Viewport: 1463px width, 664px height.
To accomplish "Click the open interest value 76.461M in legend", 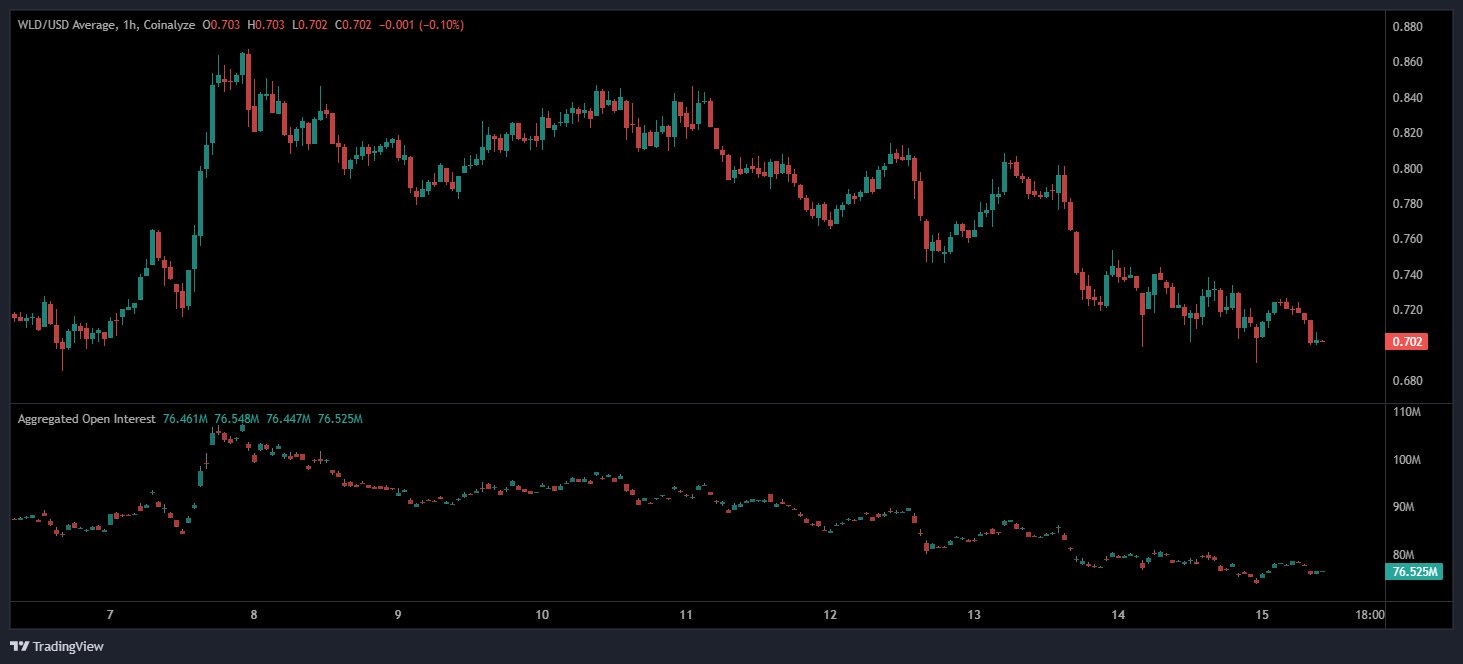I will (x=185, y=419).
